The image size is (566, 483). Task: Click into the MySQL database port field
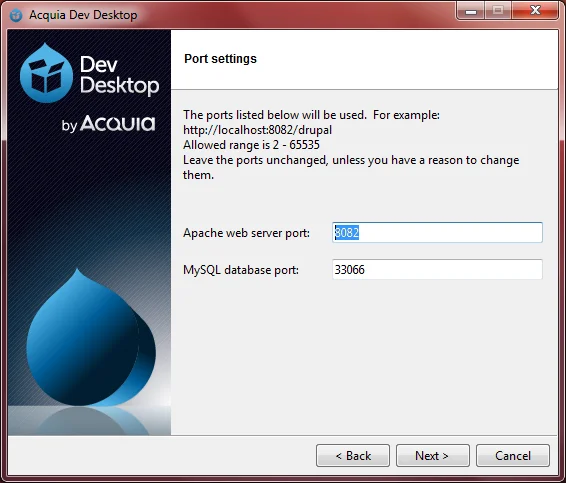pos(437,269)
